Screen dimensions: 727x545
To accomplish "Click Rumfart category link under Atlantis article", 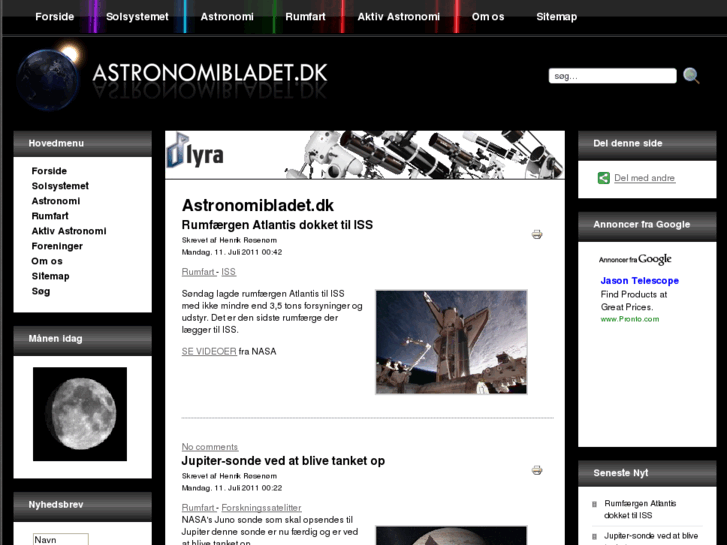I will click(x=199, y=272).
